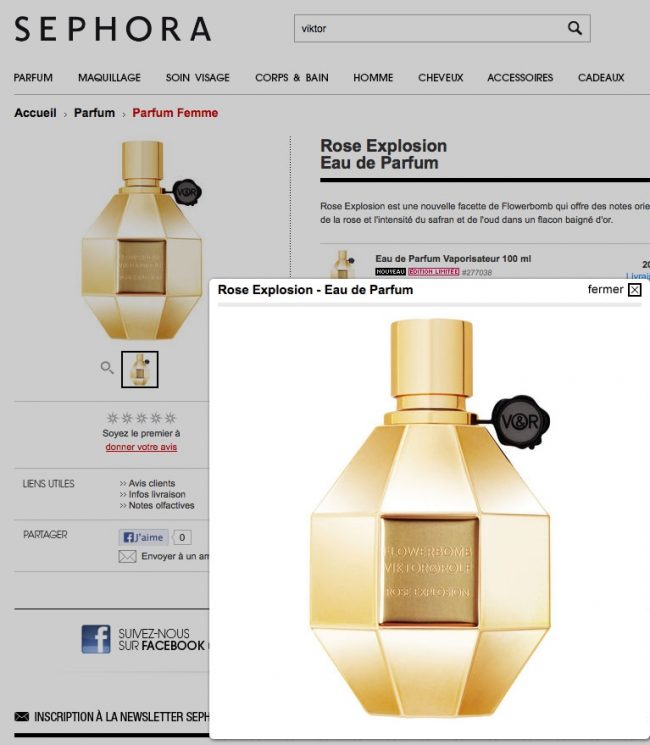650x745 pixels.
Task: Click the newsletter envelope icon
Action: [x=21, y=716]
